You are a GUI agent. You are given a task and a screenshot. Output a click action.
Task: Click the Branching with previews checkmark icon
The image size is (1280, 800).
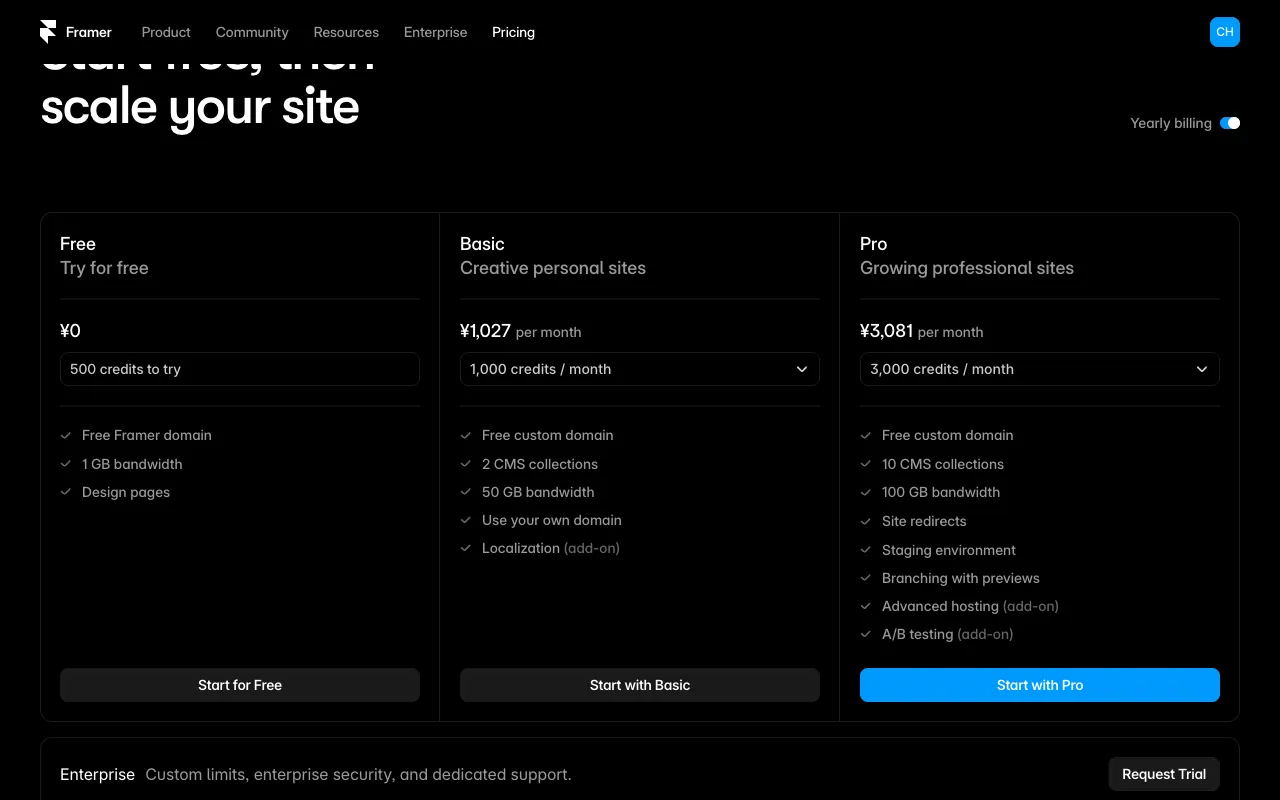(866, 578)
